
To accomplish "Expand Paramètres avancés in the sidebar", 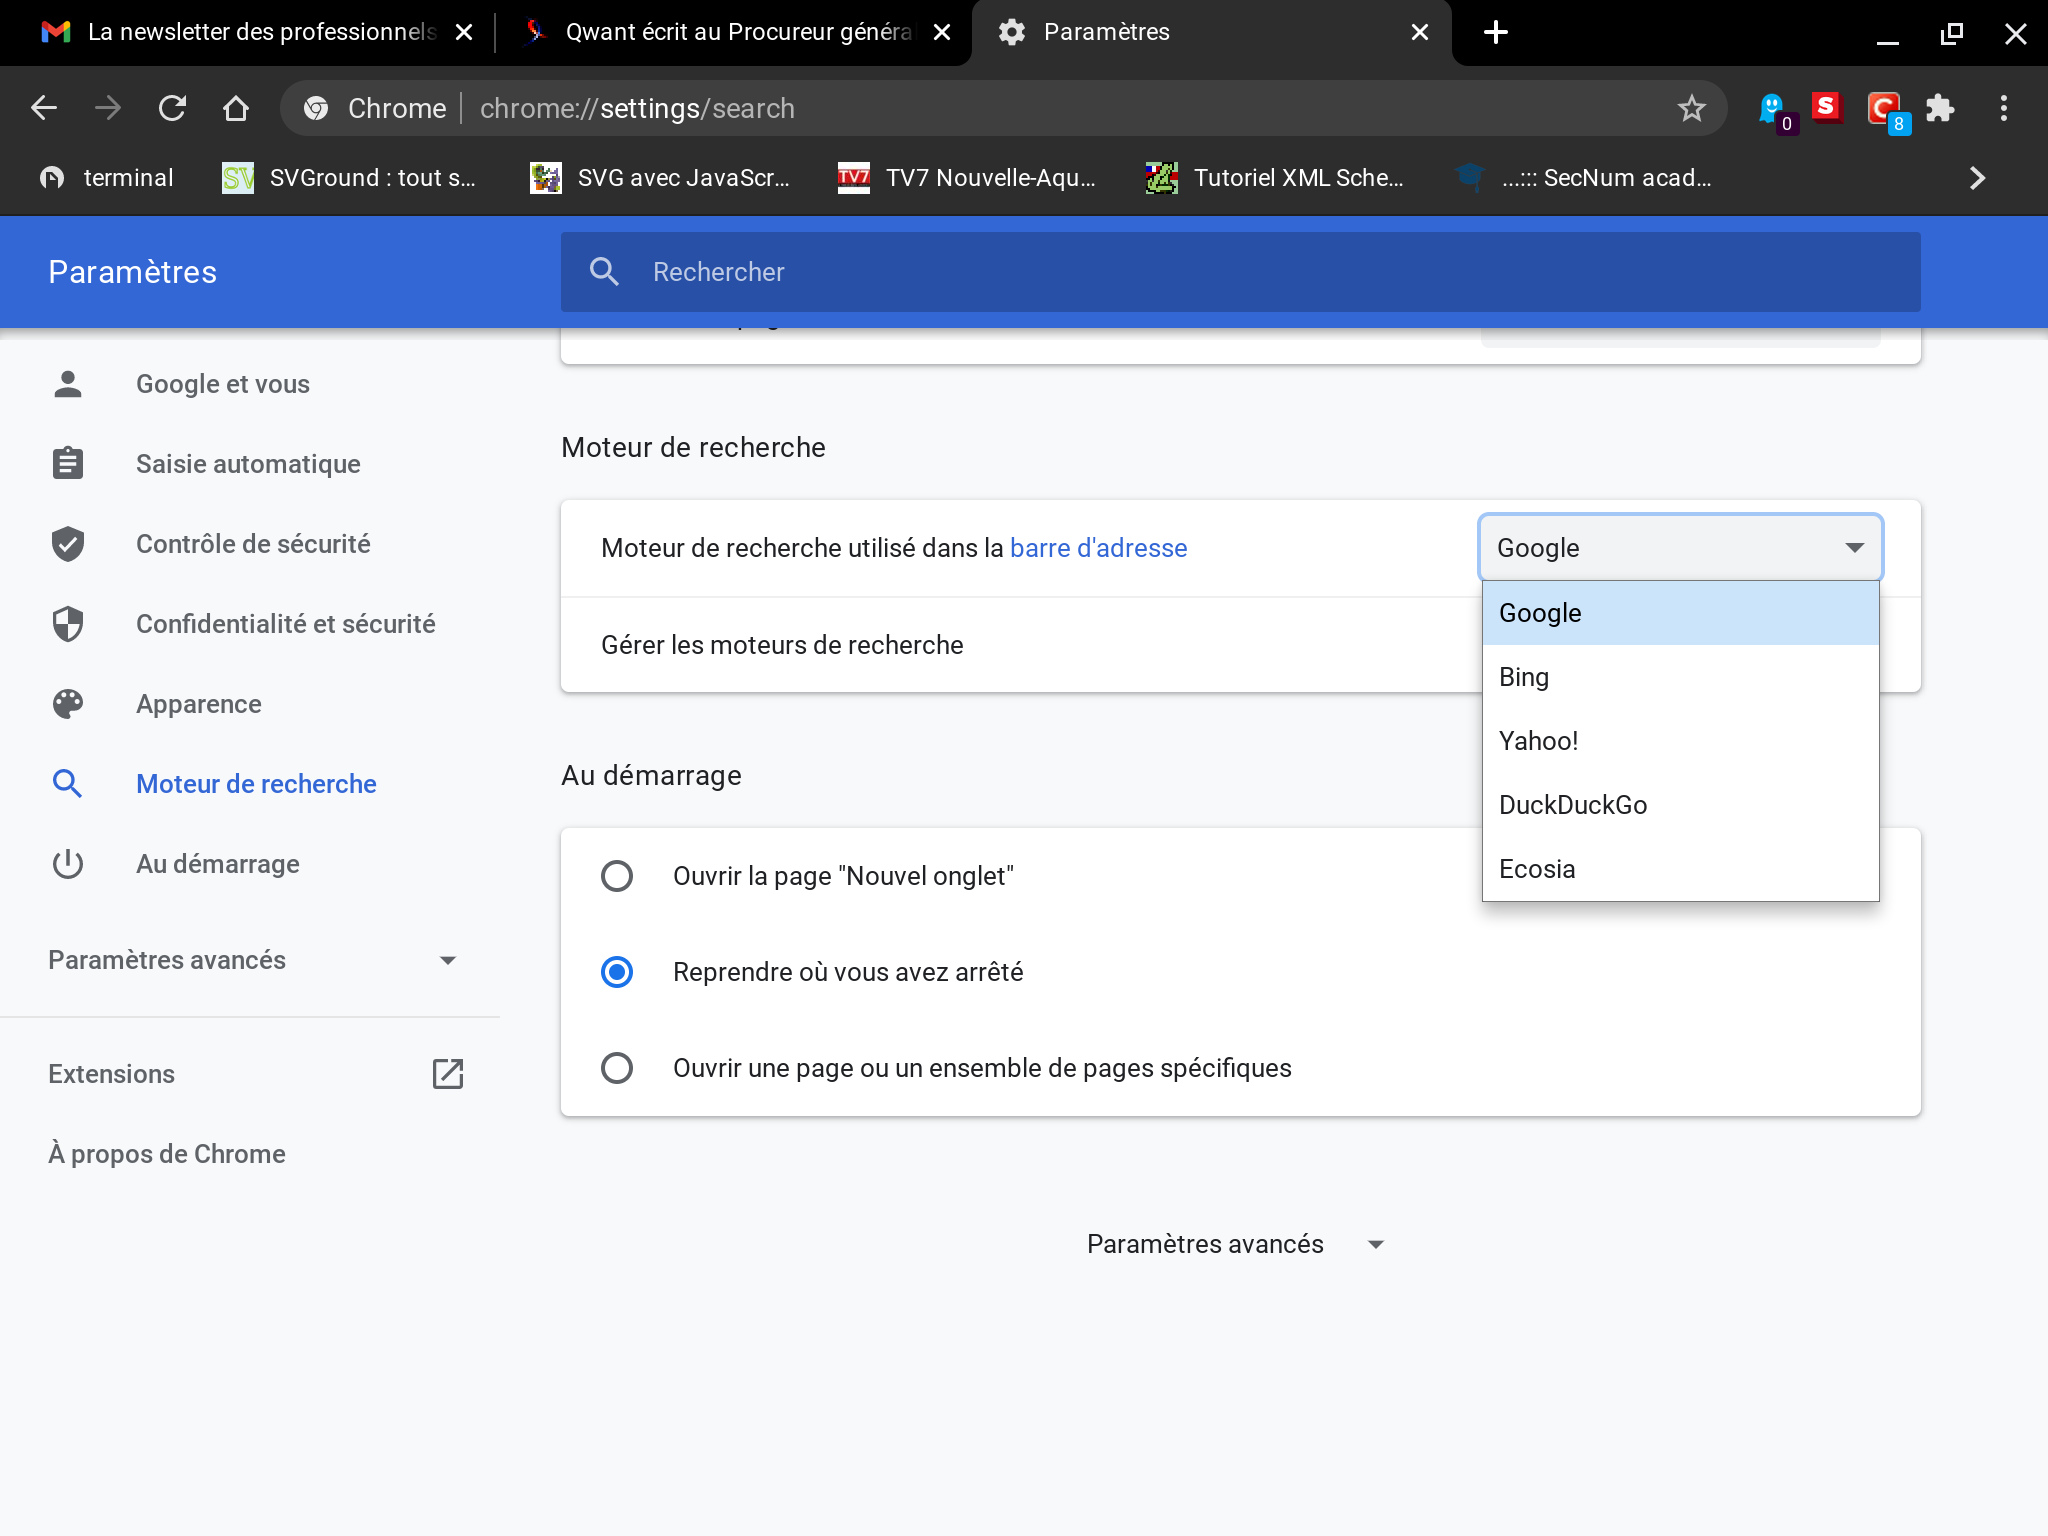I will (250, 960).
